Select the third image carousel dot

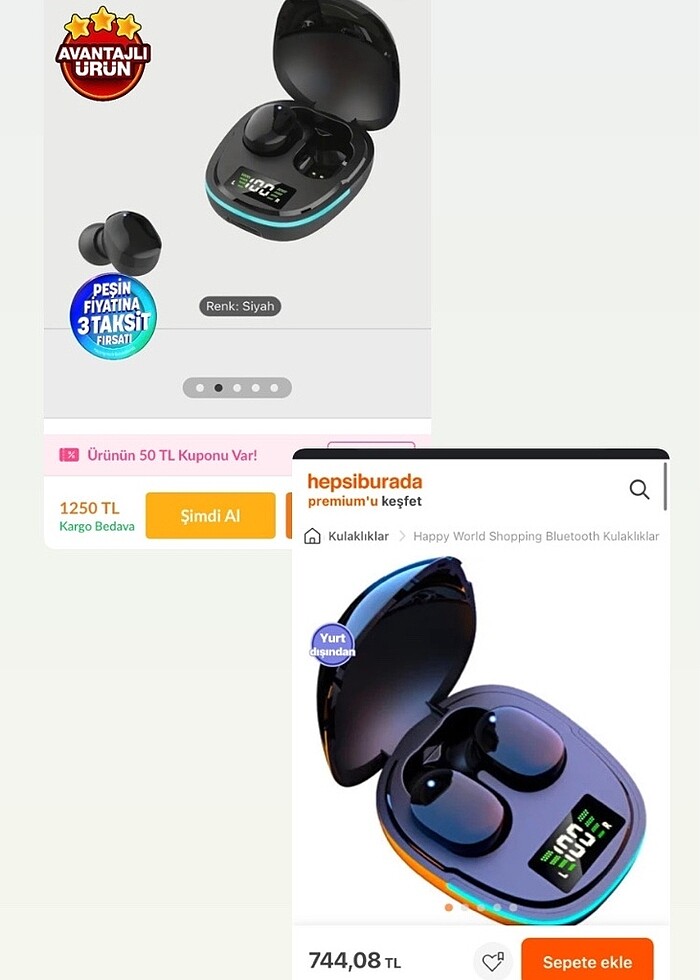pos(237,388)
